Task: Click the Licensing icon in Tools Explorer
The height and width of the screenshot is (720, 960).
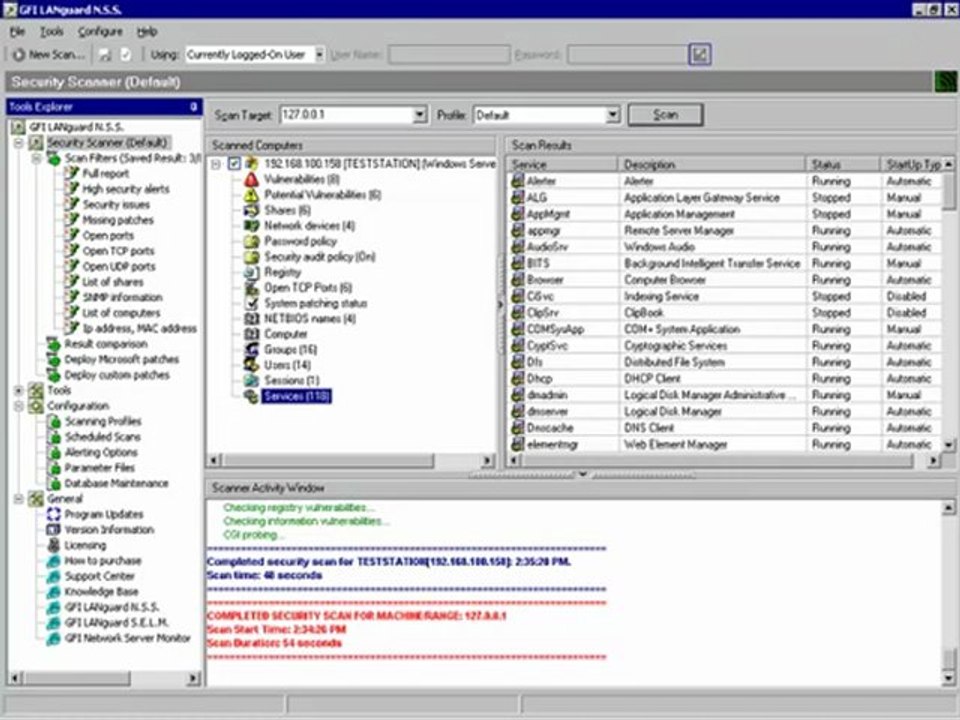Action: coord(54,545)
